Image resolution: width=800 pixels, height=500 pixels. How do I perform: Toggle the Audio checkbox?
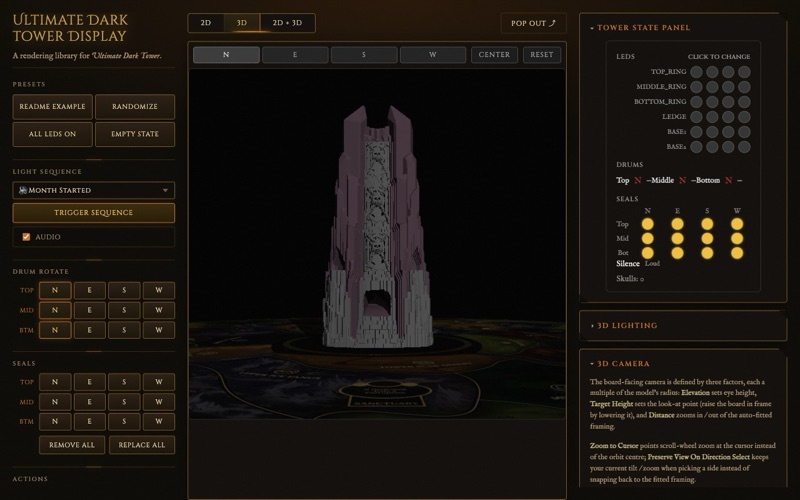pyautogui.click(x=26, y=237)
